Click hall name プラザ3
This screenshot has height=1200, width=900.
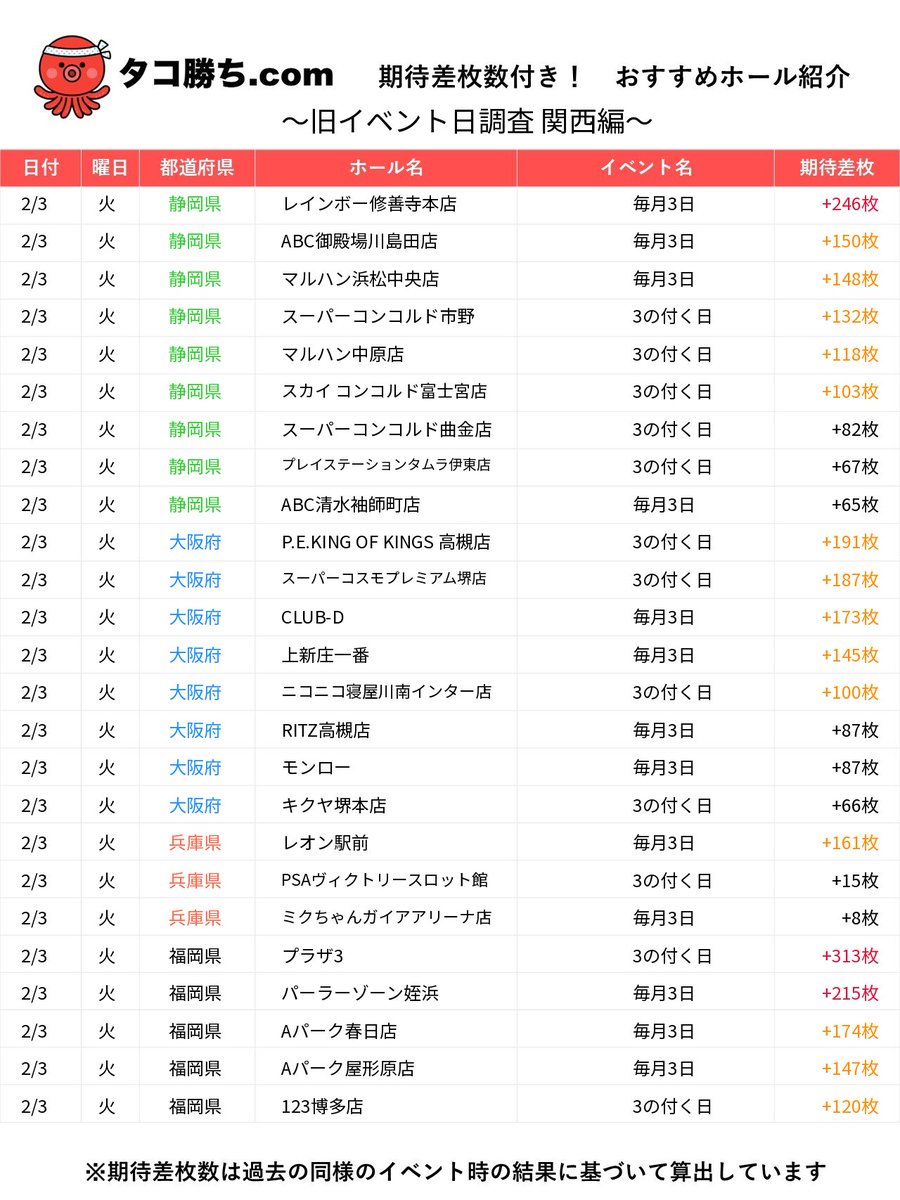(x=312, y=956)
